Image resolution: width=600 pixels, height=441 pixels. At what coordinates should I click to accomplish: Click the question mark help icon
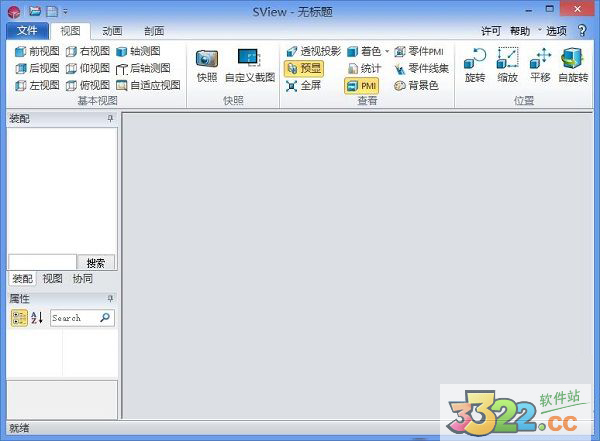582,31
